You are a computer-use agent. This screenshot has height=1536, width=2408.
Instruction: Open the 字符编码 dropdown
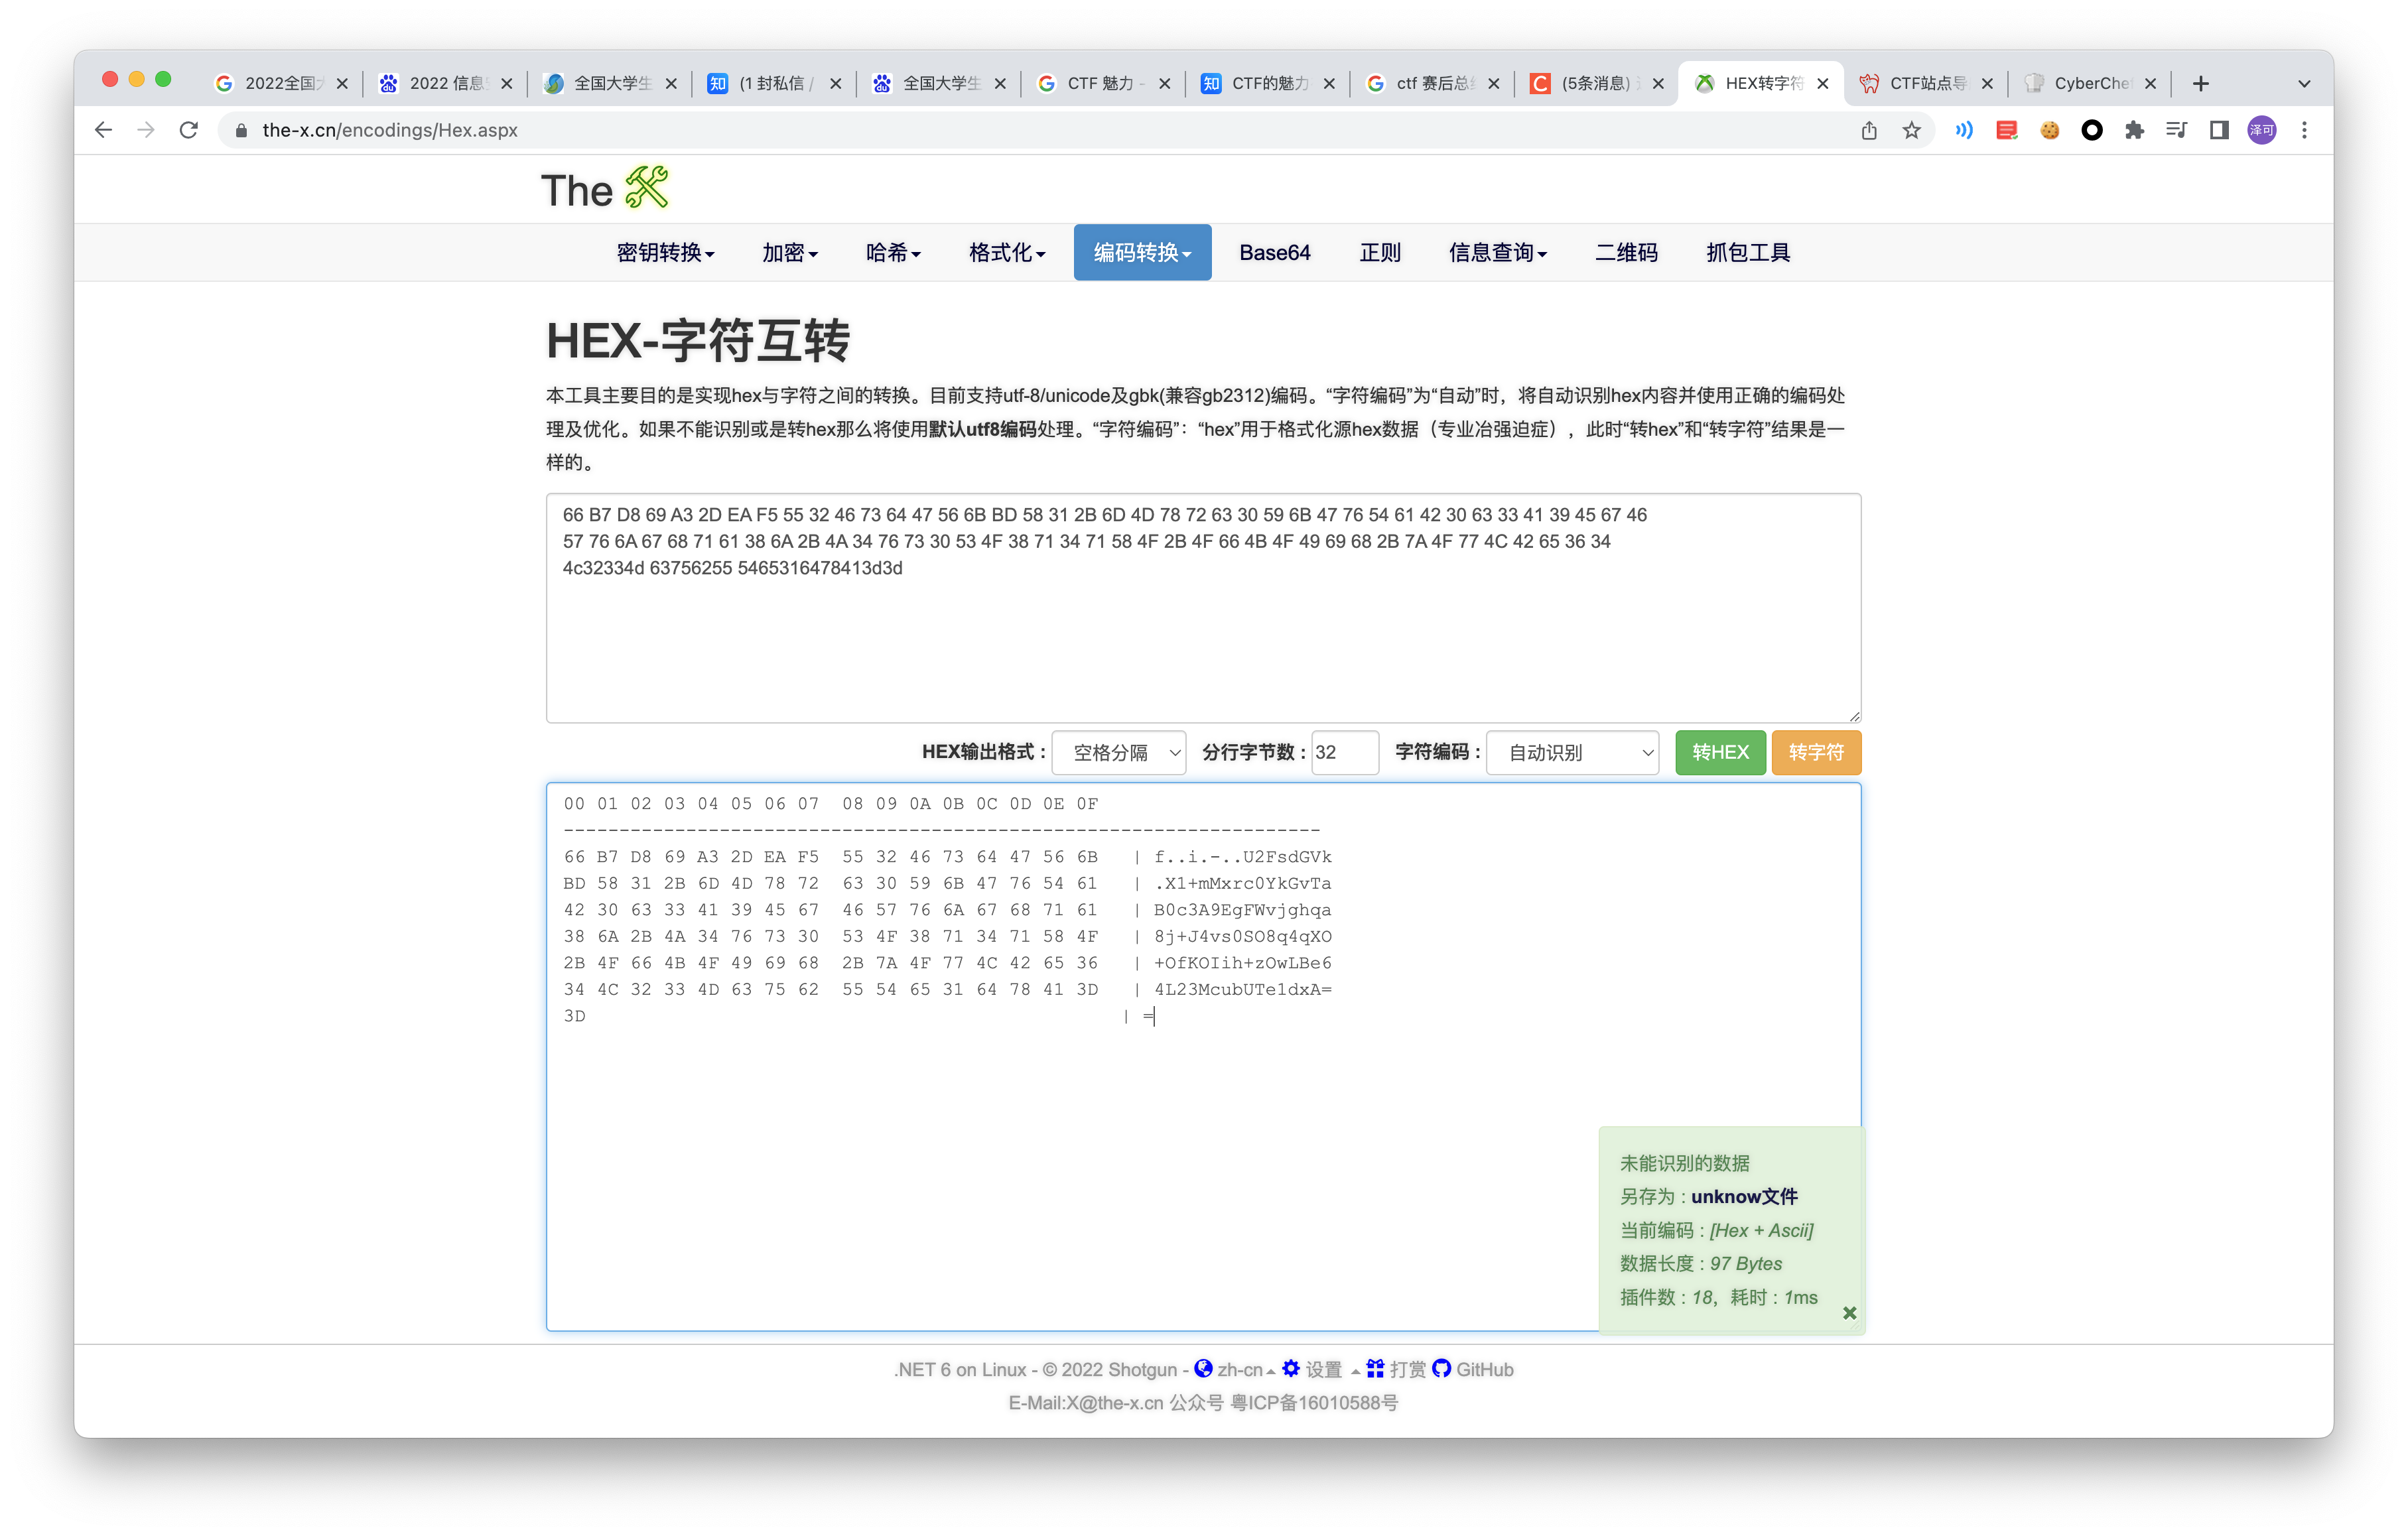point(1572,752)
